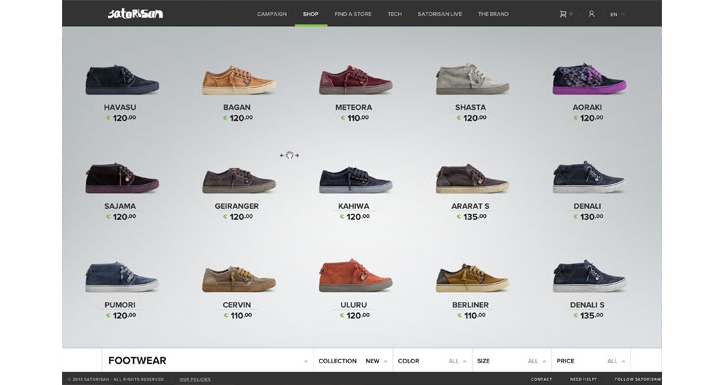
Task: Open The Brand page
Action: point(493,14)
